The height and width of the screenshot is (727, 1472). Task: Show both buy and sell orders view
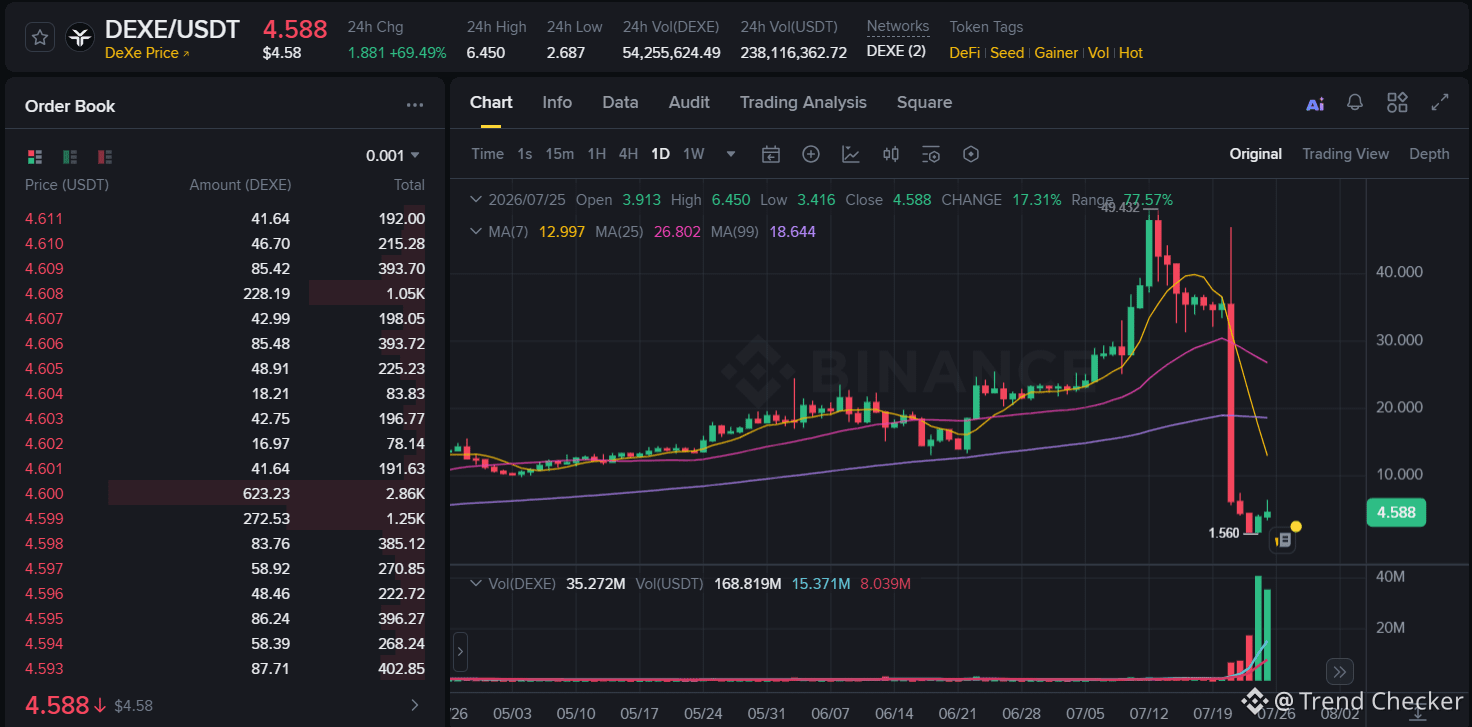35,156
